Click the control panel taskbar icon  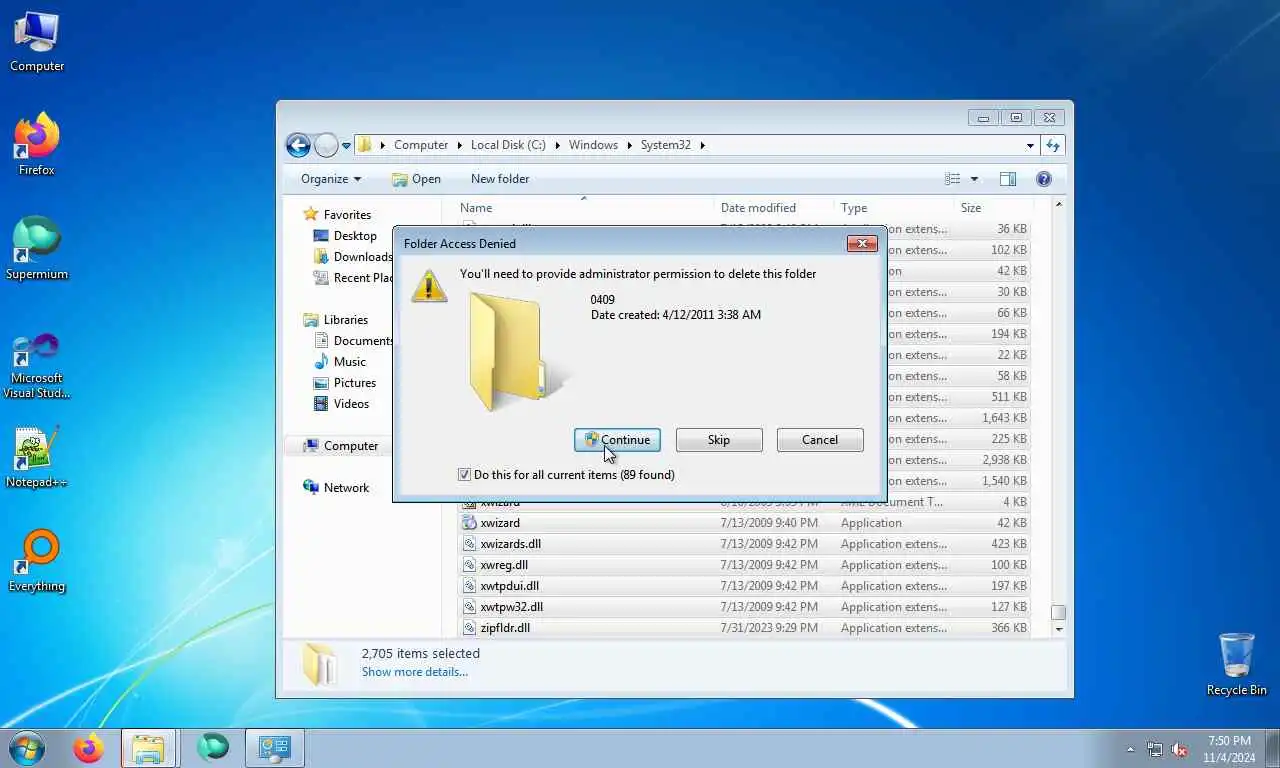click(x=274, y=748)
